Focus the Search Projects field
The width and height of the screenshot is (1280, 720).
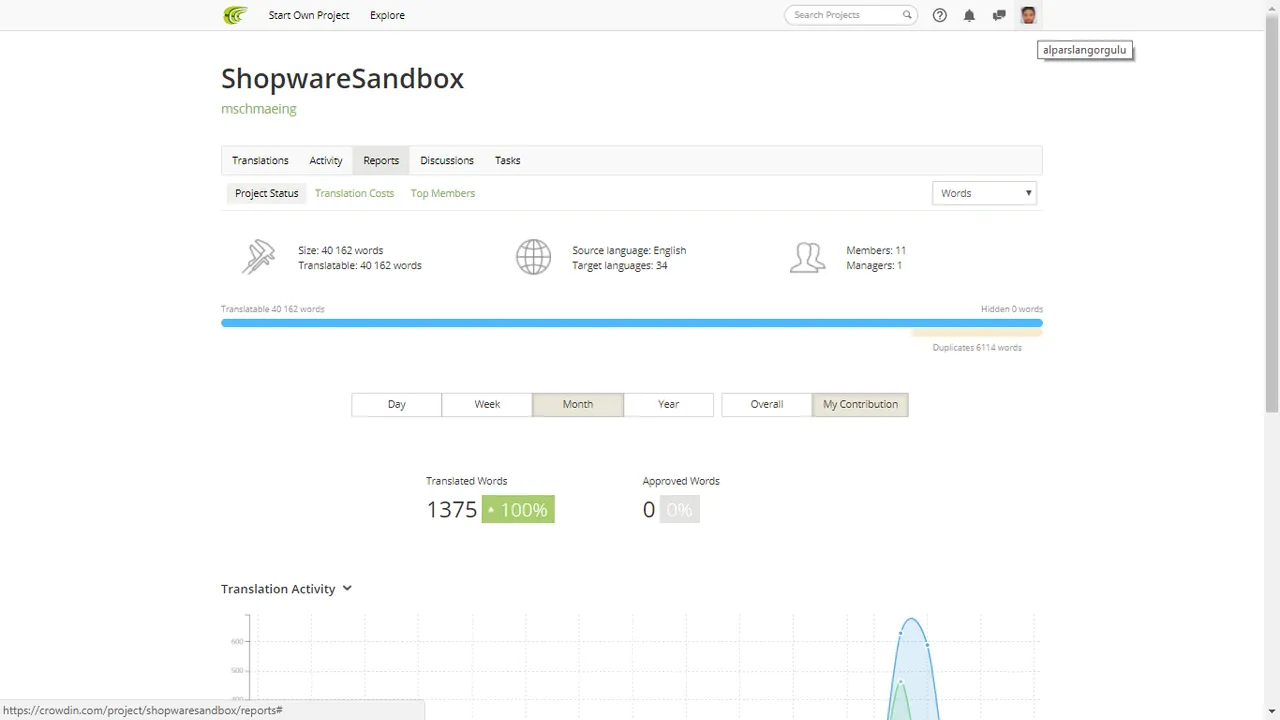tap(851, 15)
